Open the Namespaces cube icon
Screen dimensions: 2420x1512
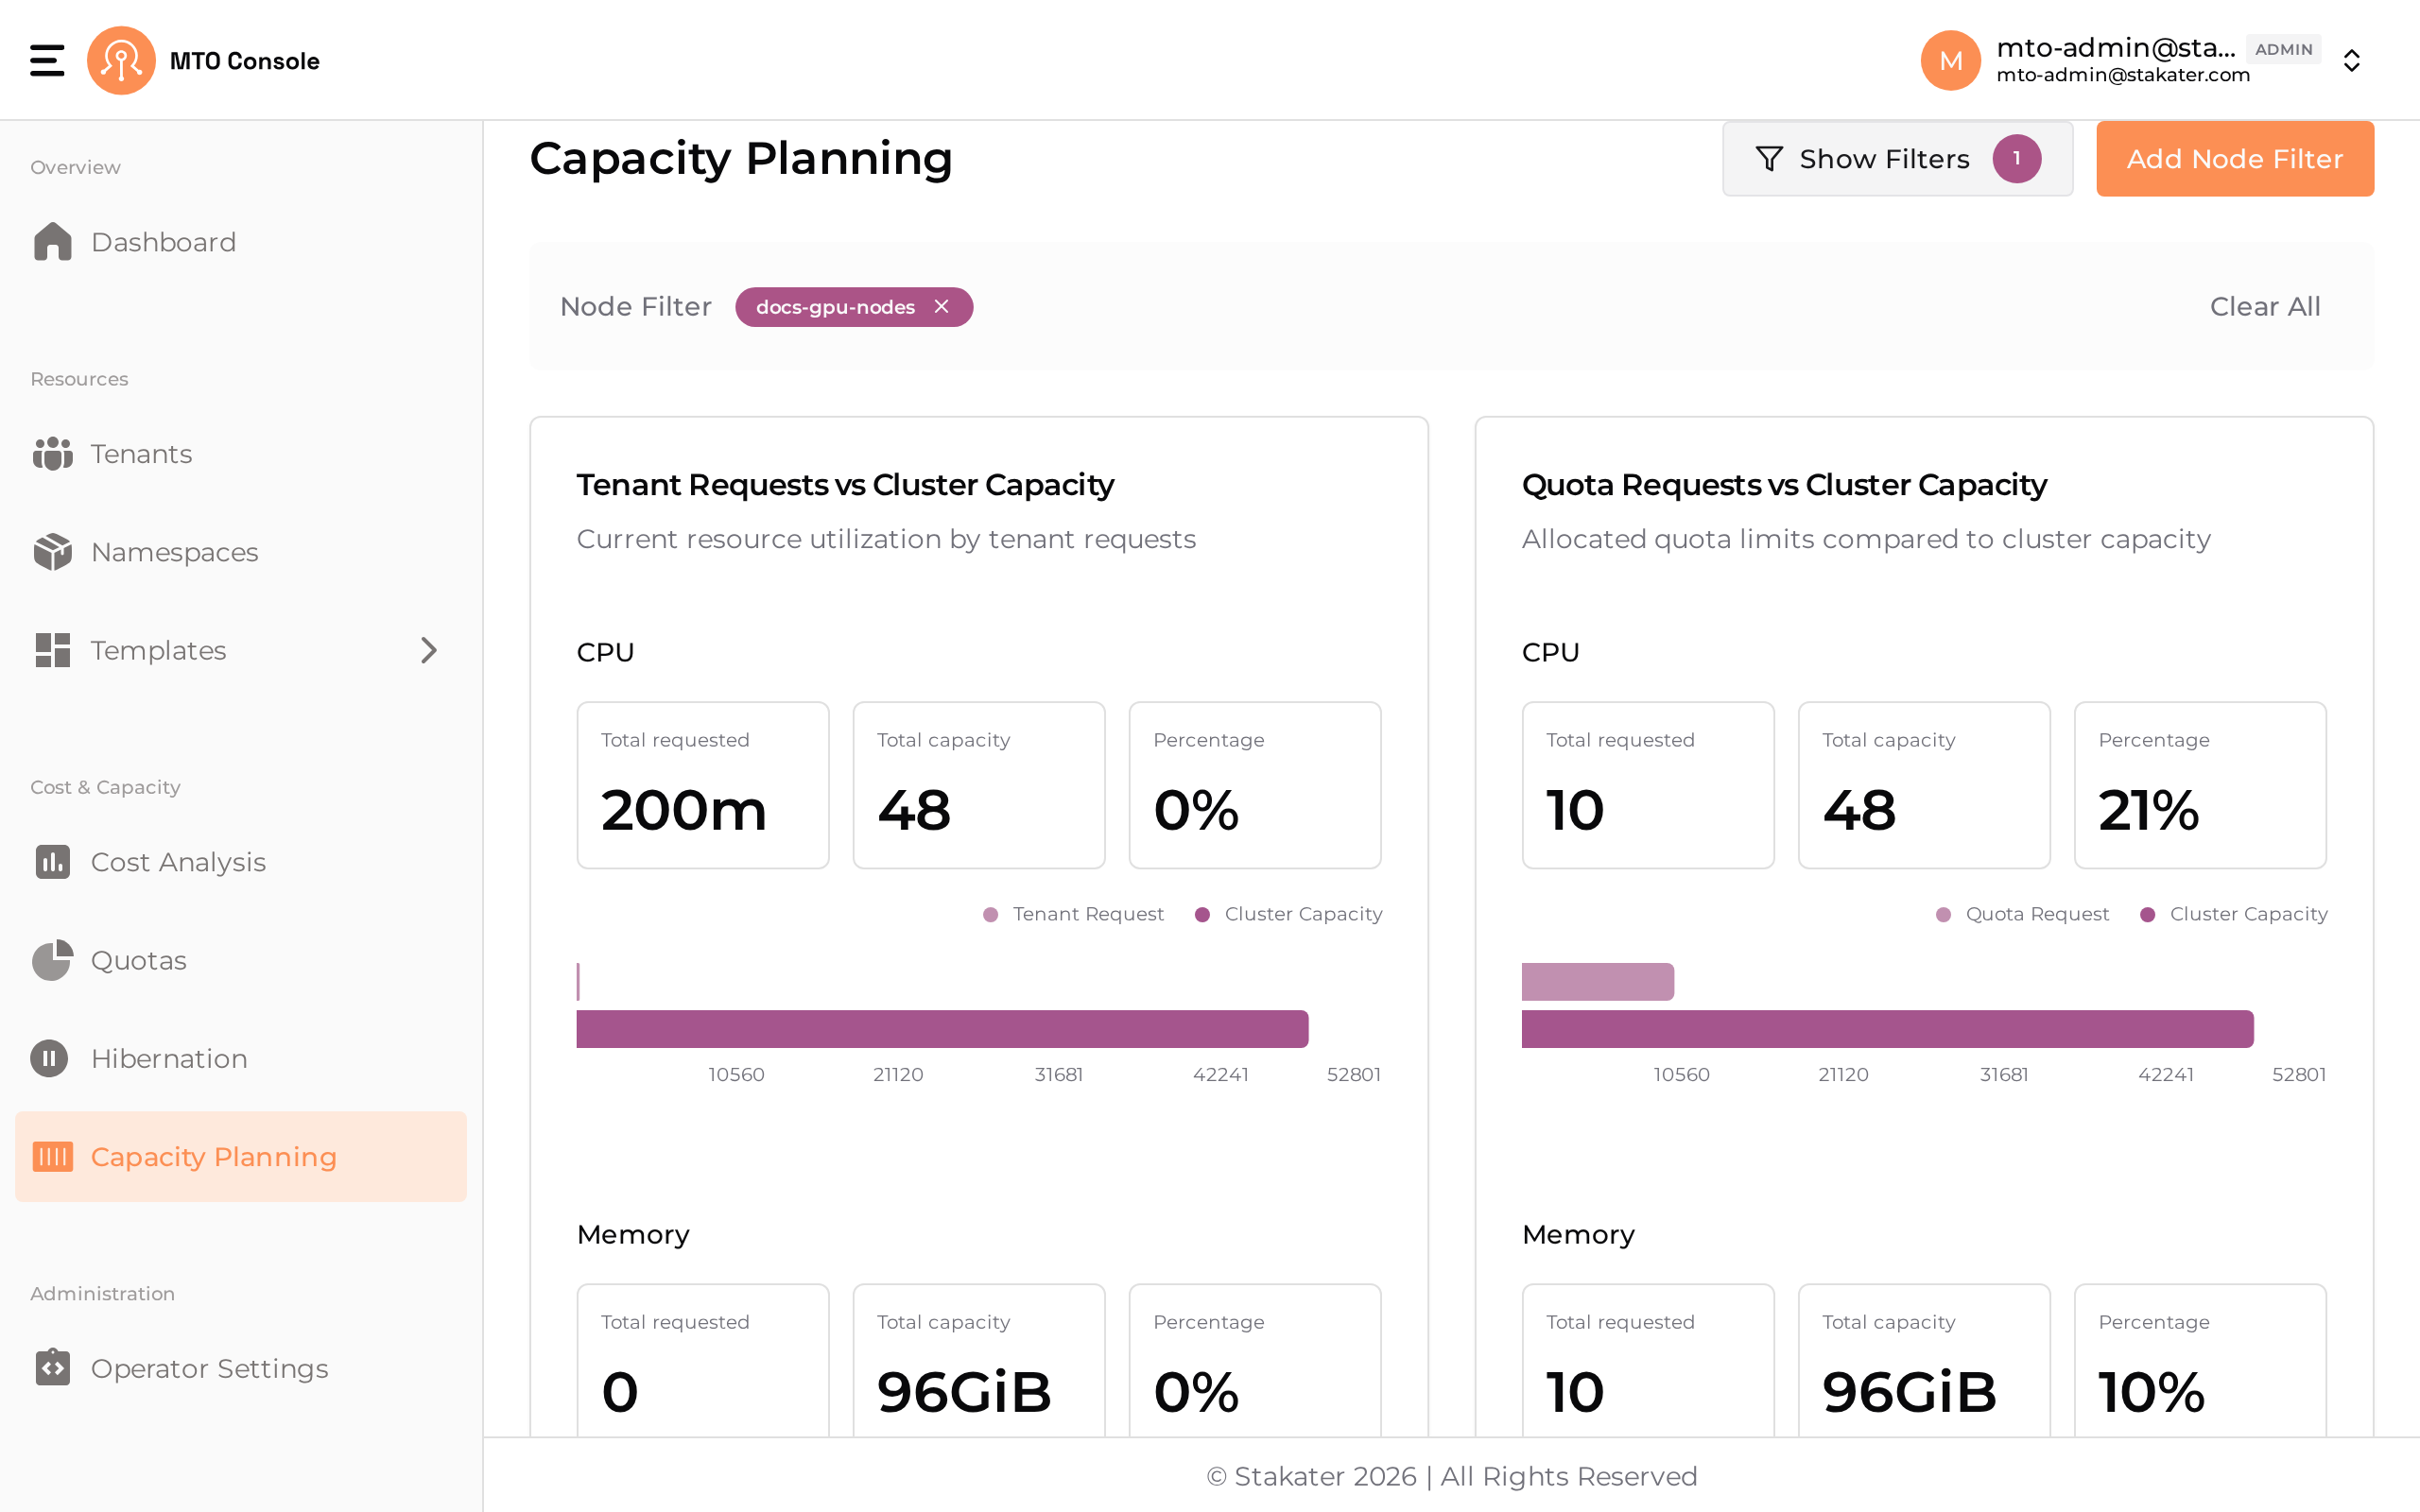[x=52, y=552]
